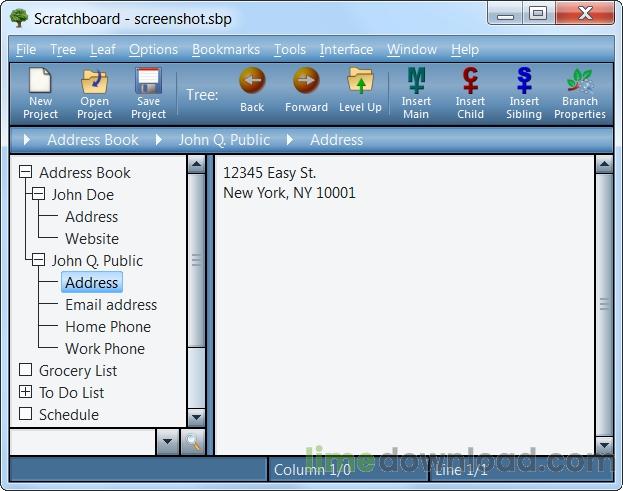Click the Open Project icon
The height and width of the screenshot is (491, 623).
(94, 82)
